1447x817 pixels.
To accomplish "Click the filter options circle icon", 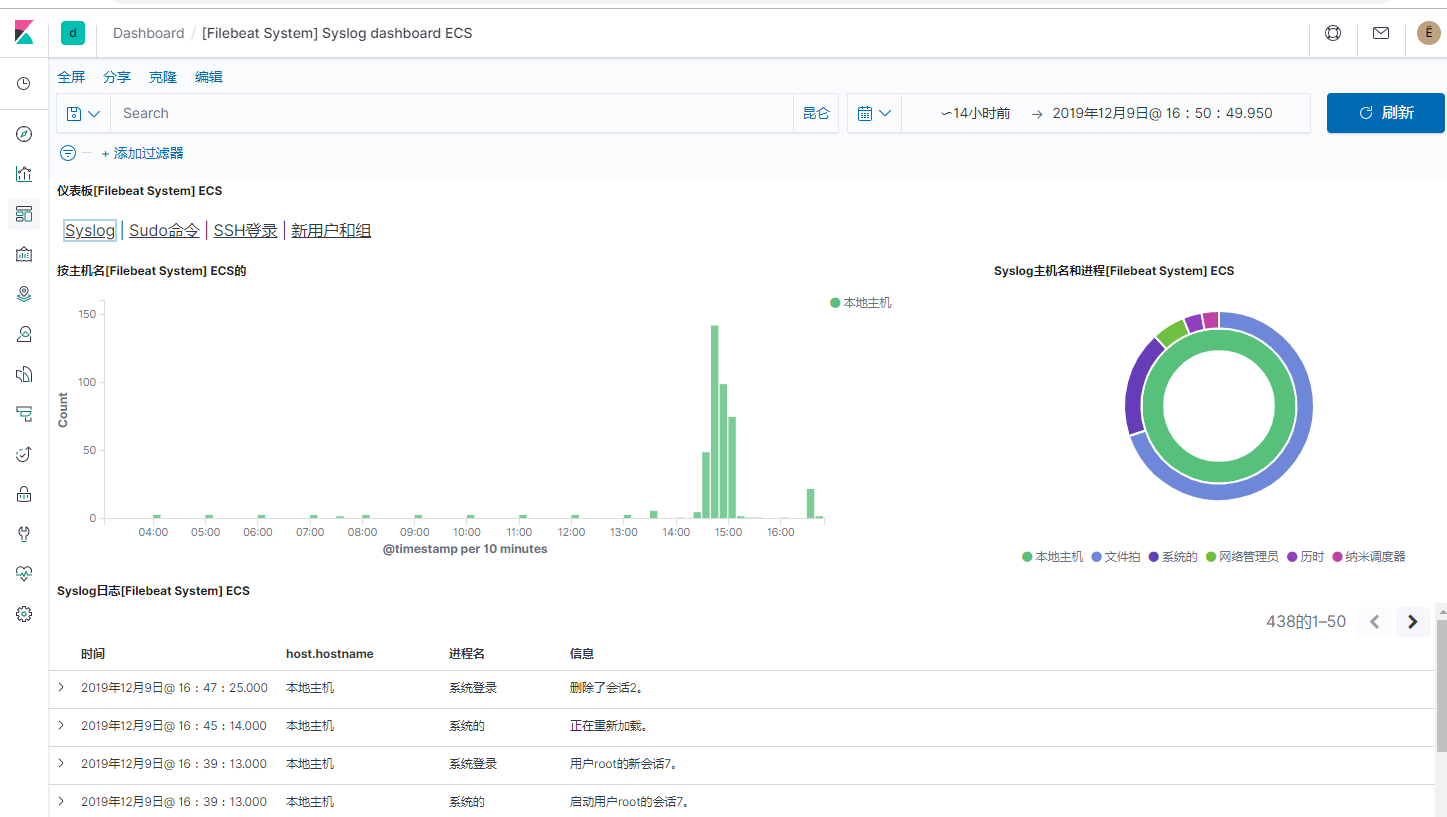I will pyautogui.click(x=68, y=153).
